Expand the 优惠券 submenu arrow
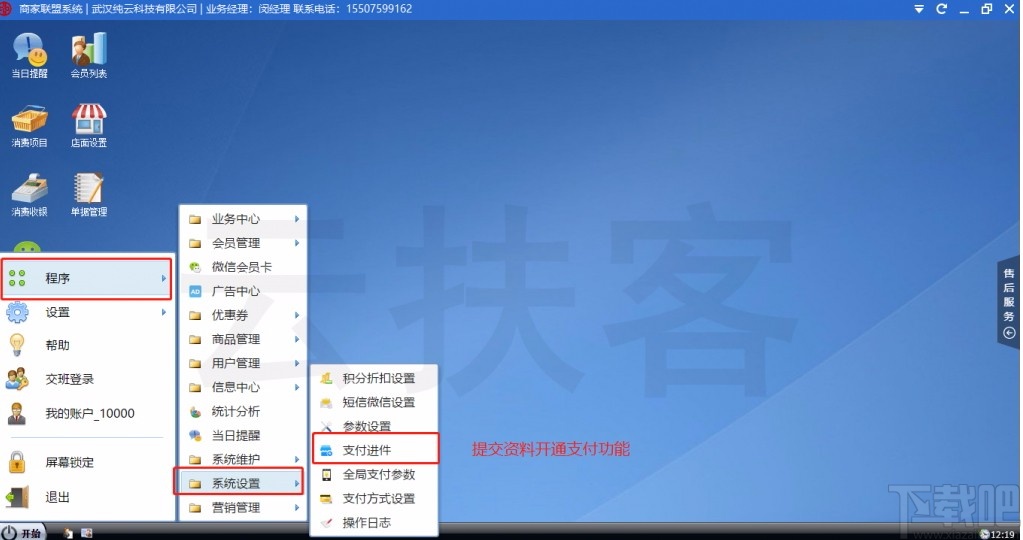The image size is (1023, 540). point(297,315)
